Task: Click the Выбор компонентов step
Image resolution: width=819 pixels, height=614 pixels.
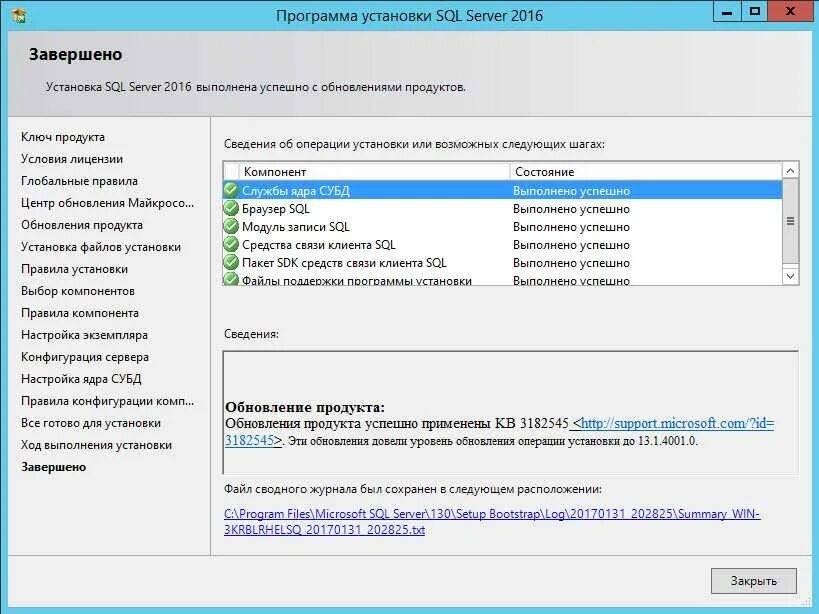Action: pos(78,291)
